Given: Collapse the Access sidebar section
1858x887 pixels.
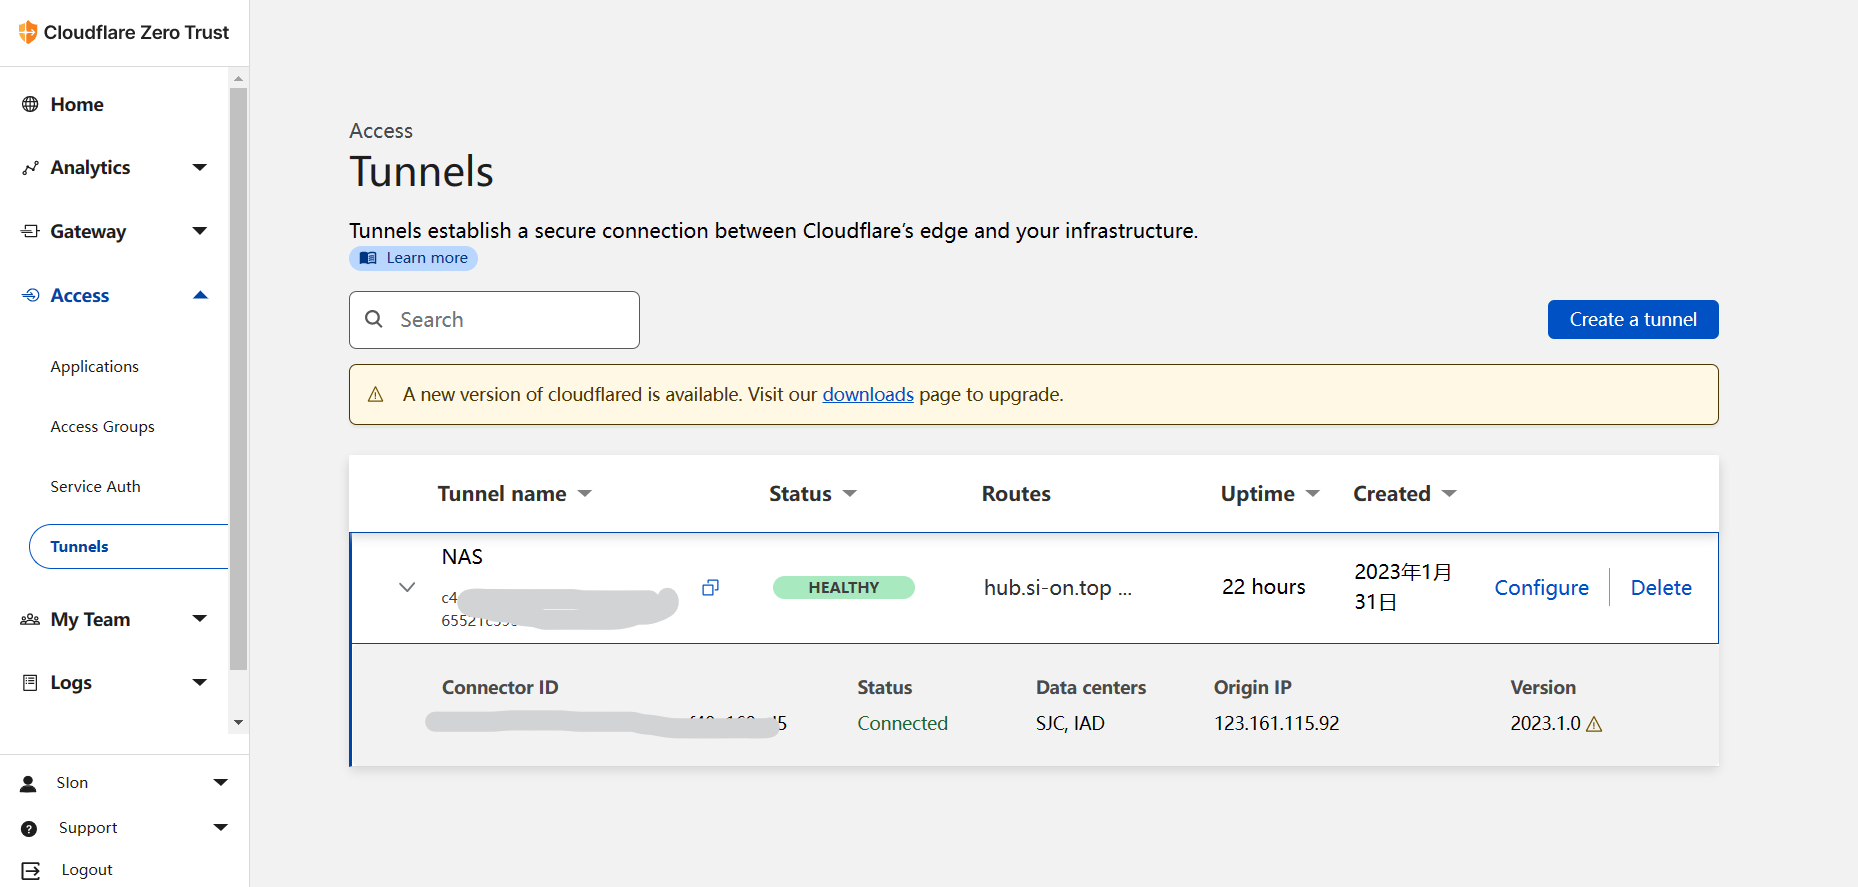Looking at the screenshot, I should pos(200,295).
